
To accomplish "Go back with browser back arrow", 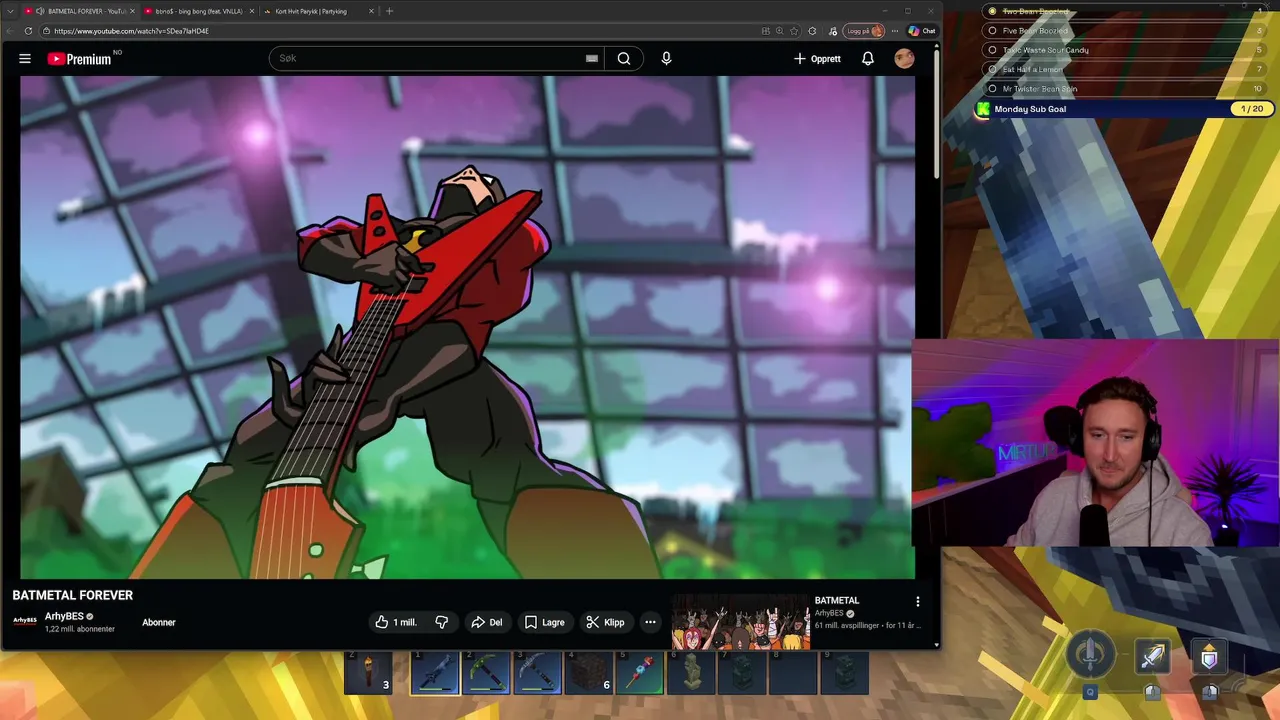I will point(9,31).
